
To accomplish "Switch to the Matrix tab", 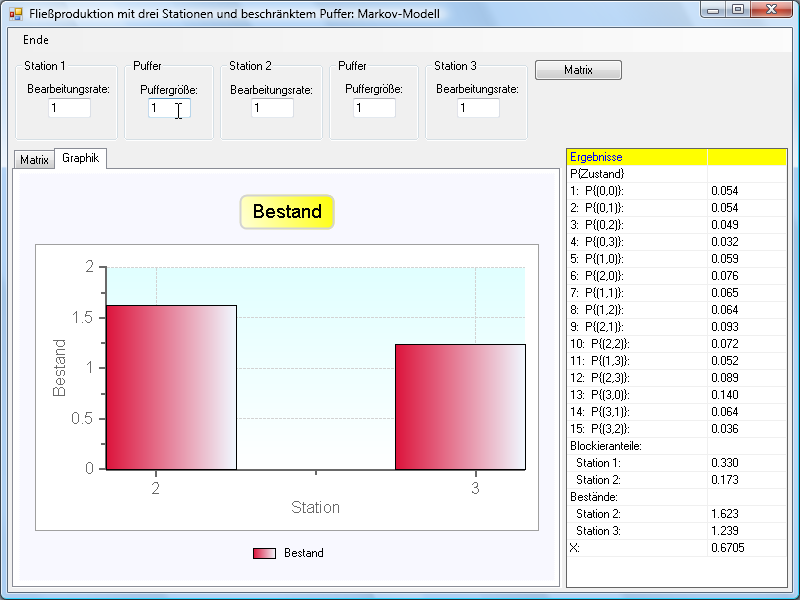I will pos(34,159).
